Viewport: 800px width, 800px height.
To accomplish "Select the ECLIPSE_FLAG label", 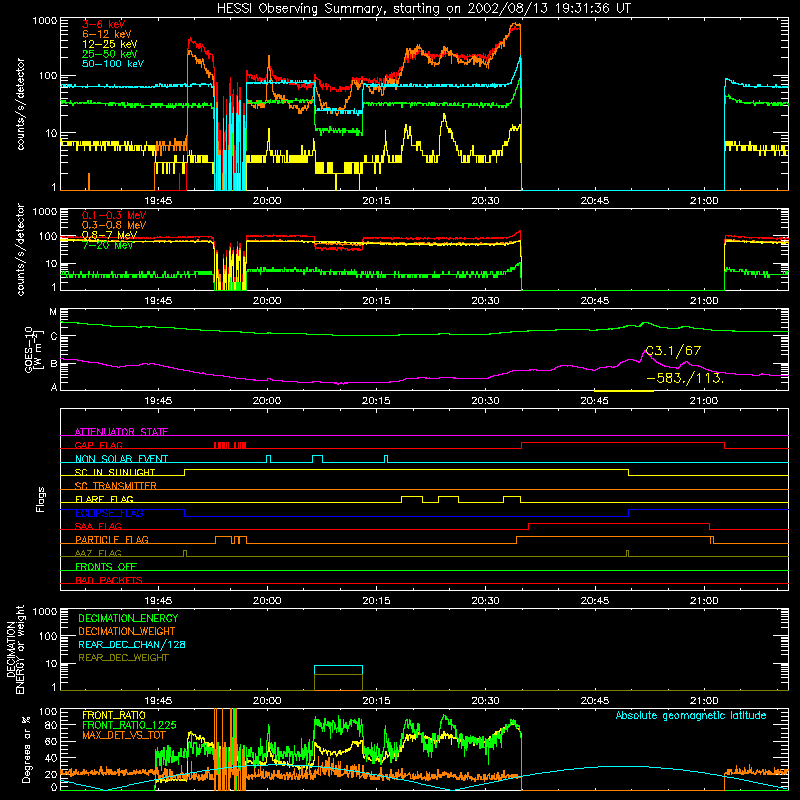I will [x=109, y=513].
